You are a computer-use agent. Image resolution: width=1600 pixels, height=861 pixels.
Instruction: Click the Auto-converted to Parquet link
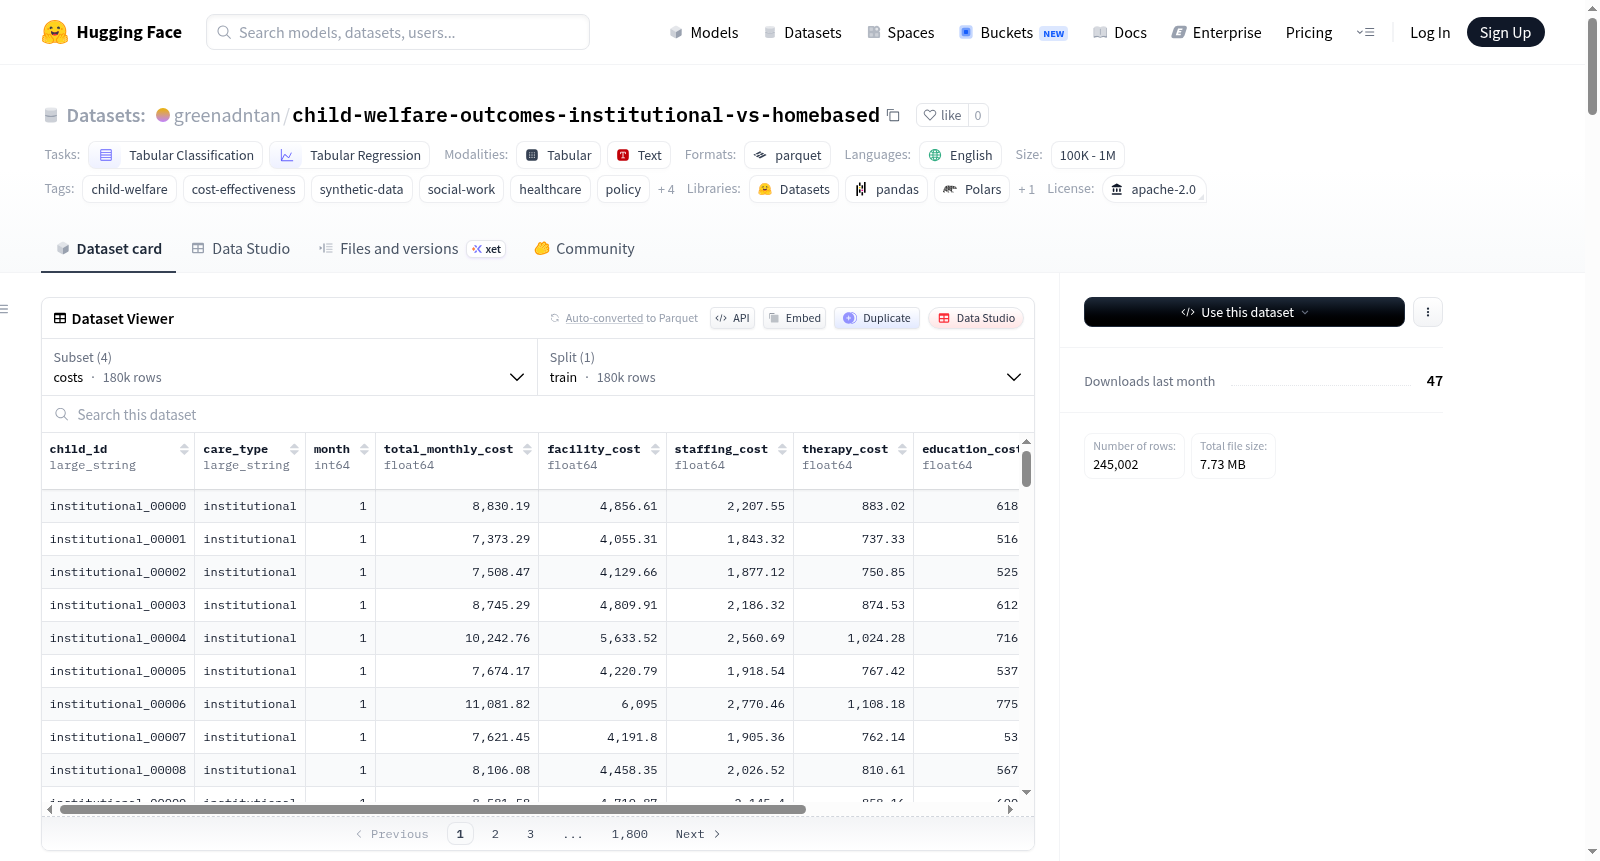click(x=604, y=318)
